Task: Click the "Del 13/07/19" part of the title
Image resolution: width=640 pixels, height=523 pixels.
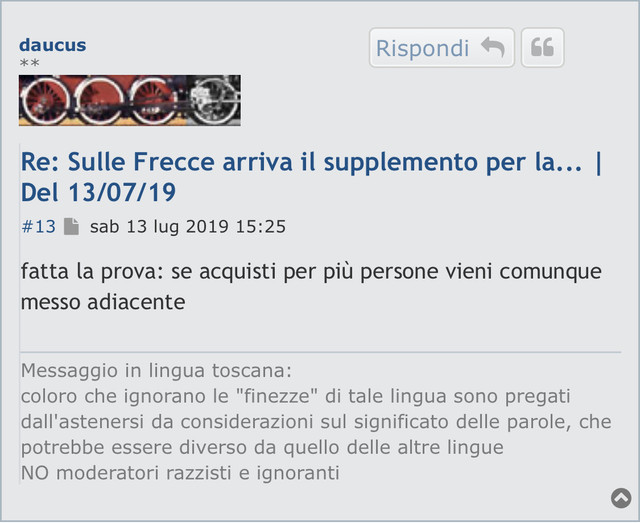Action: click(x=98, y=192)
